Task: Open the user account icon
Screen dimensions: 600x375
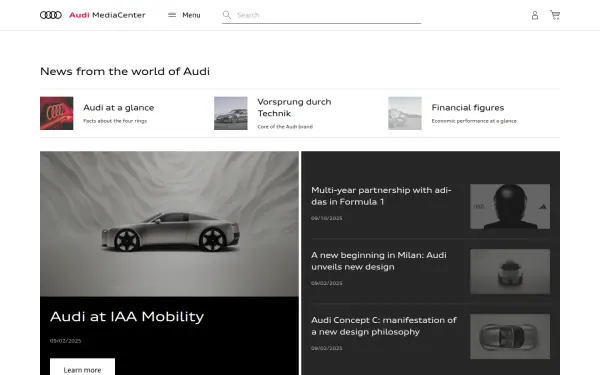Action: tap(535, 15)
